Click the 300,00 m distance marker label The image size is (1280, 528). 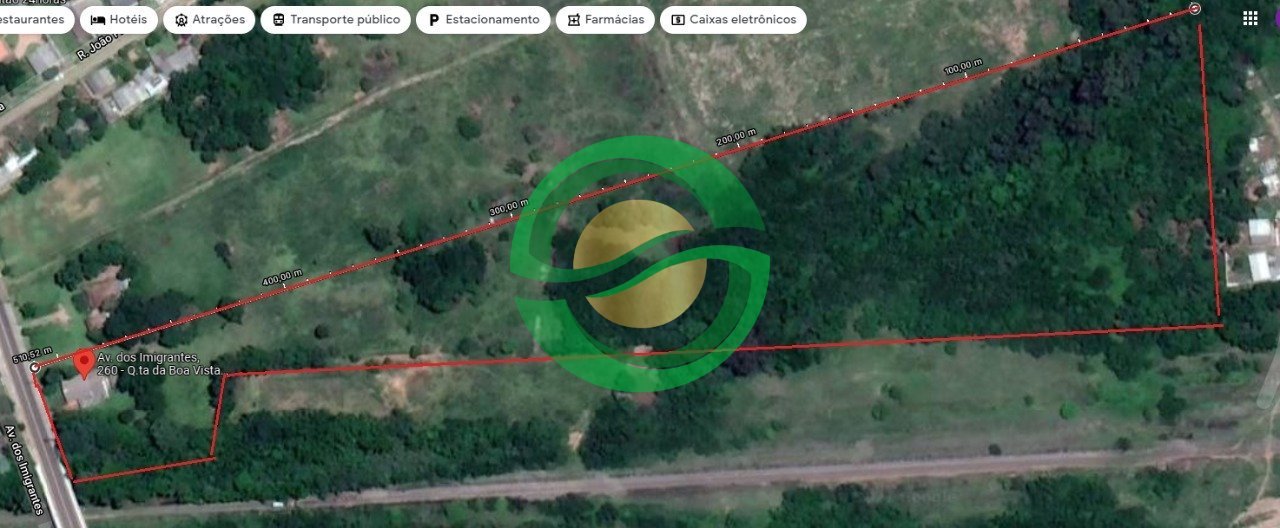pyautogui.click(x=508, y=208)
